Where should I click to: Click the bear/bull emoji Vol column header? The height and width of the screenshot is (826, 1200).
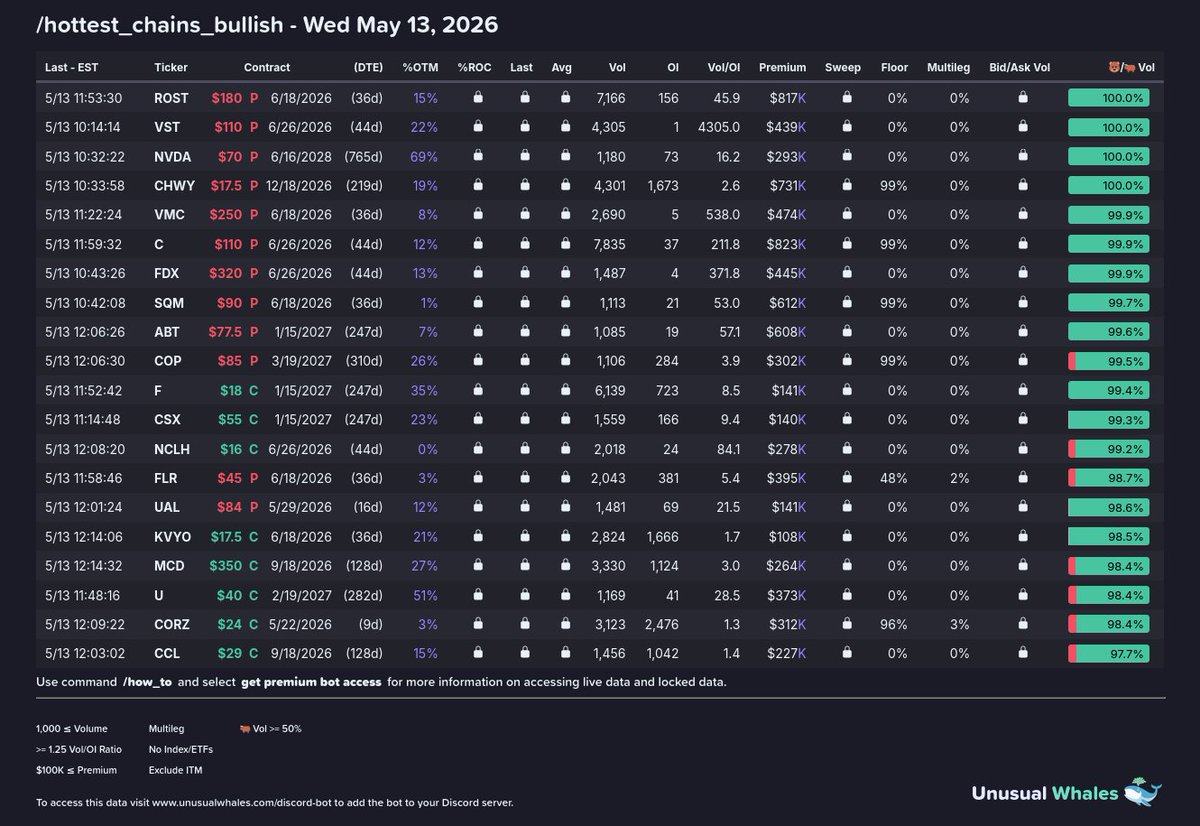(x=1130, y=67)
